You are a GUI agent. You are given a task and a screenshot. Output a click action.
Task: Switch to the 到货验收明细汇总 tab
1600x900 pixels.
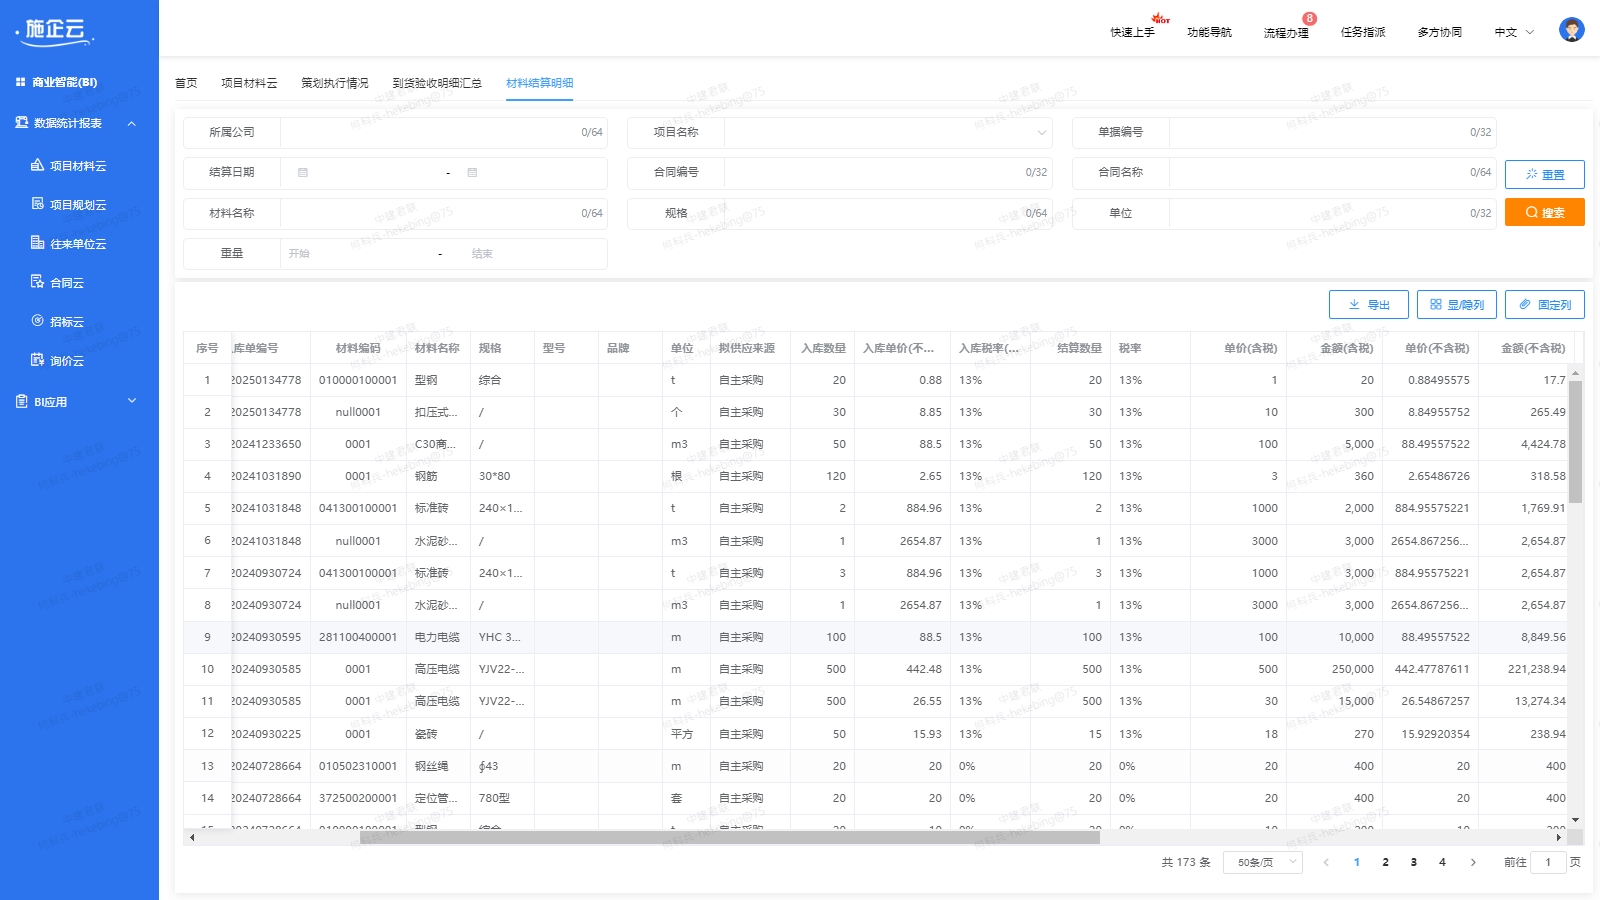(x=437, y=83)
